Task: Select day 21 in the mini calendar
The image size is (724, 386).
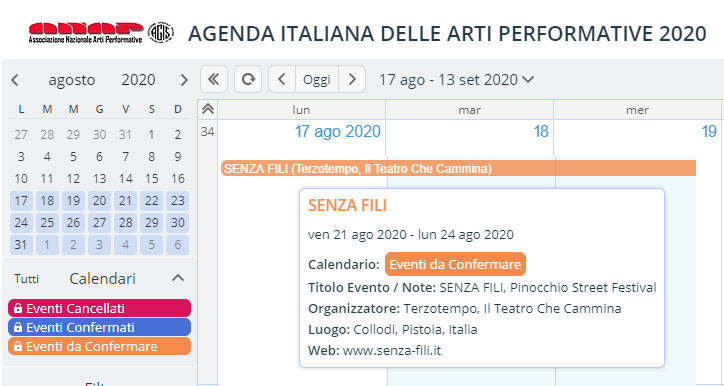Action: (x=126, y=201)
